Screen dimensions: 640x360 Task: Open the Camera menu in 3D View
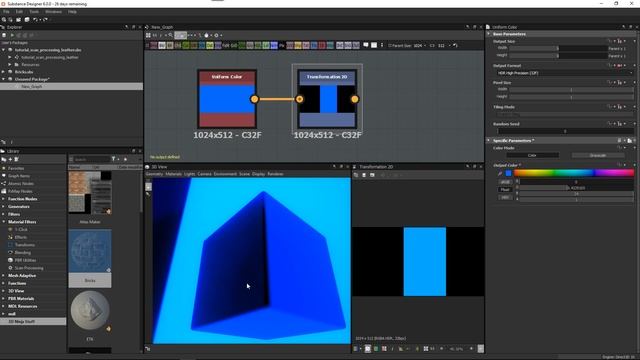(204, 174)
